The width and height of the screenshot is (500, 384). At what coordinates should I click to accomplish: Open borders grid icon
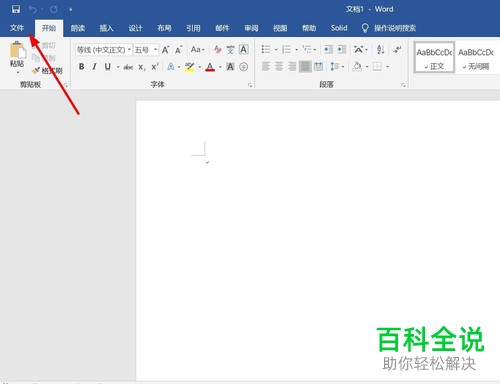377,67
